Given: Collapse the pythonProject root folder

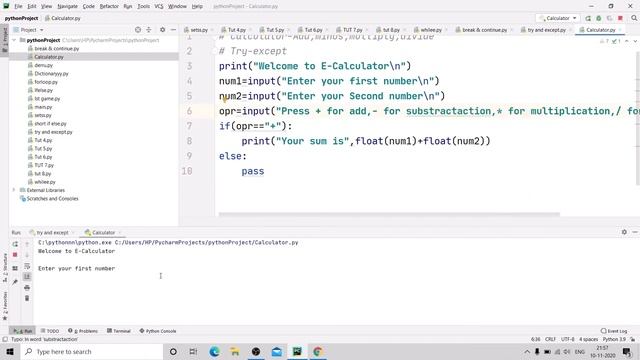Looking at the screenshot, I should [x=14, y=40].
